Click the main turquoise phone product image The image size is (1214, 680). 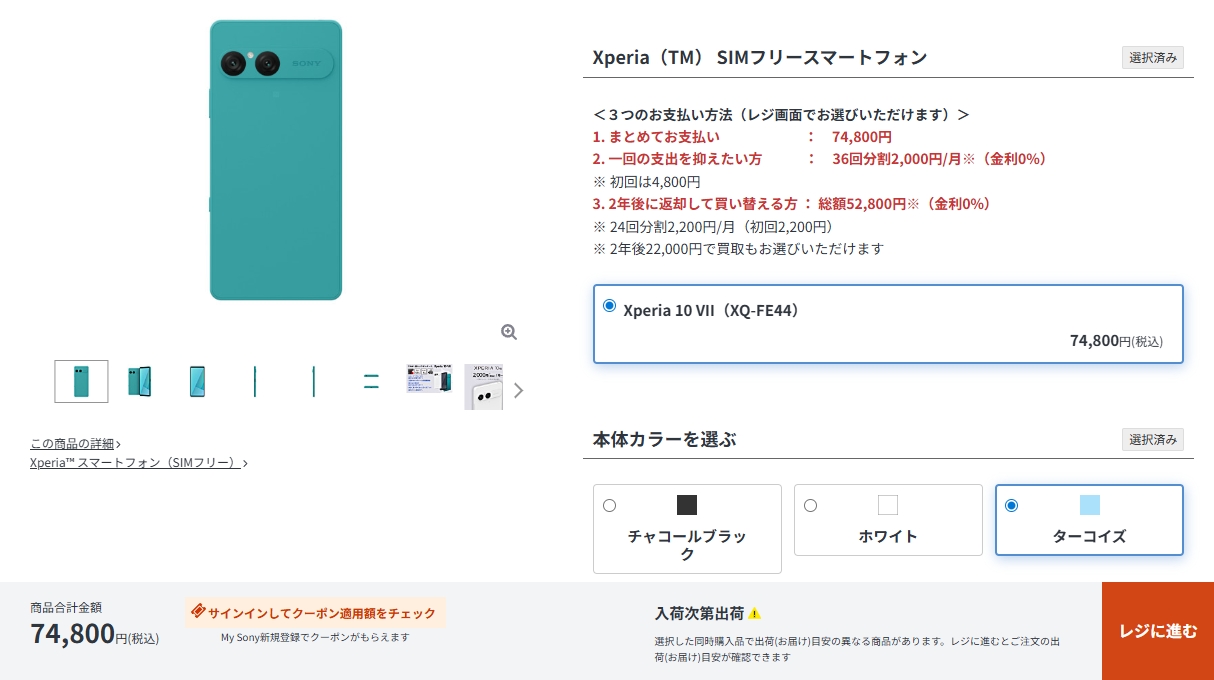coord(276,160)
